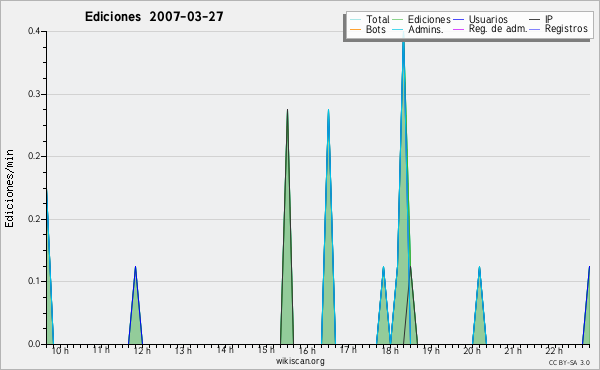This screenshot has width=600, height=370.
Task: Click the chart title Ediciones 2007-03-27
Action: (154, 17)
